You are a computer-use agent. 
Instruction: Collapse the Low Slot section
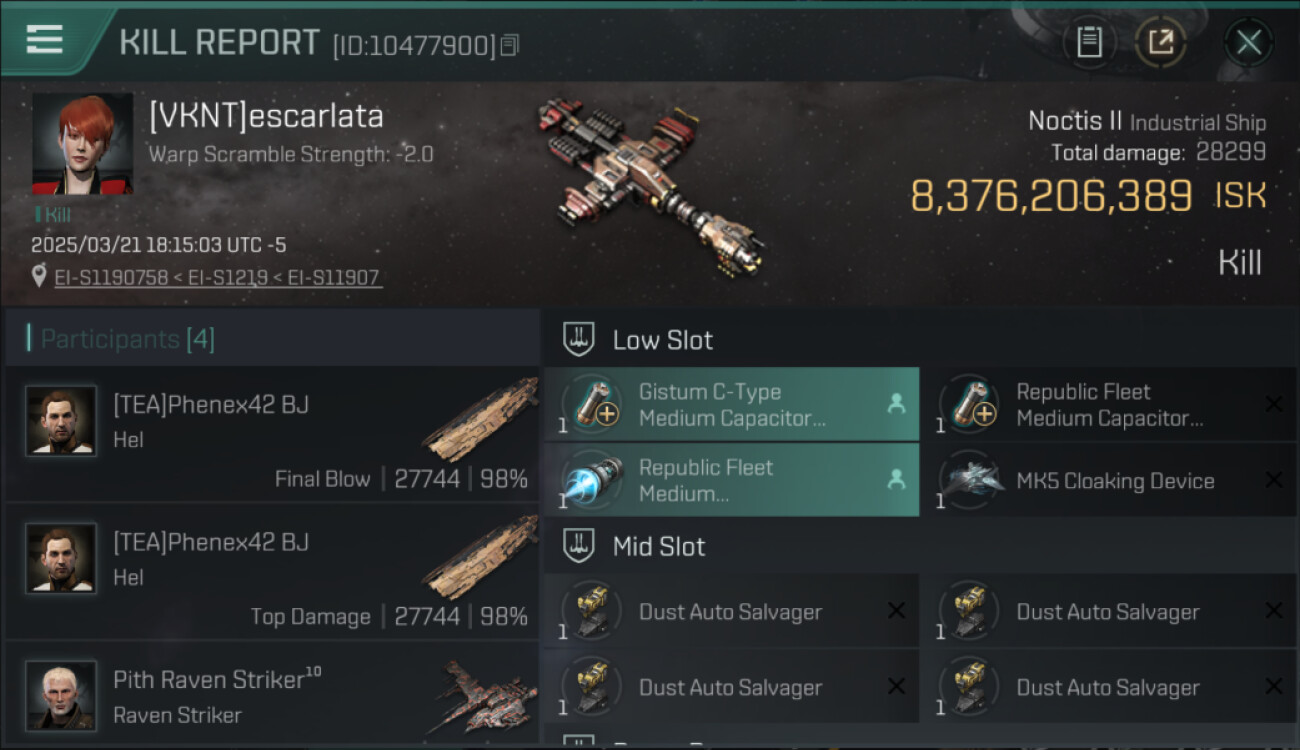click(579, 339)
